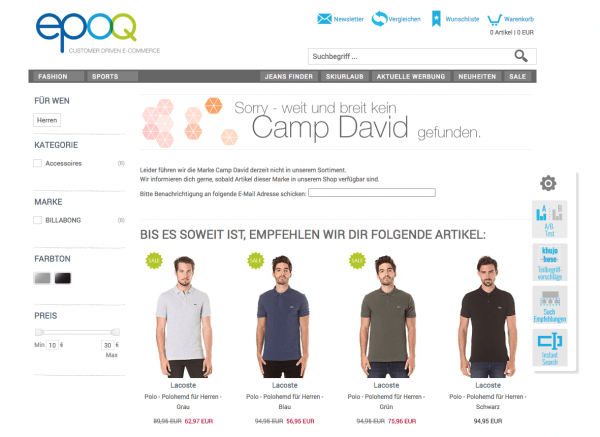600x437 pixels.
Task: Select the Such Empfehlungen icon
Action: coord(549,305)
